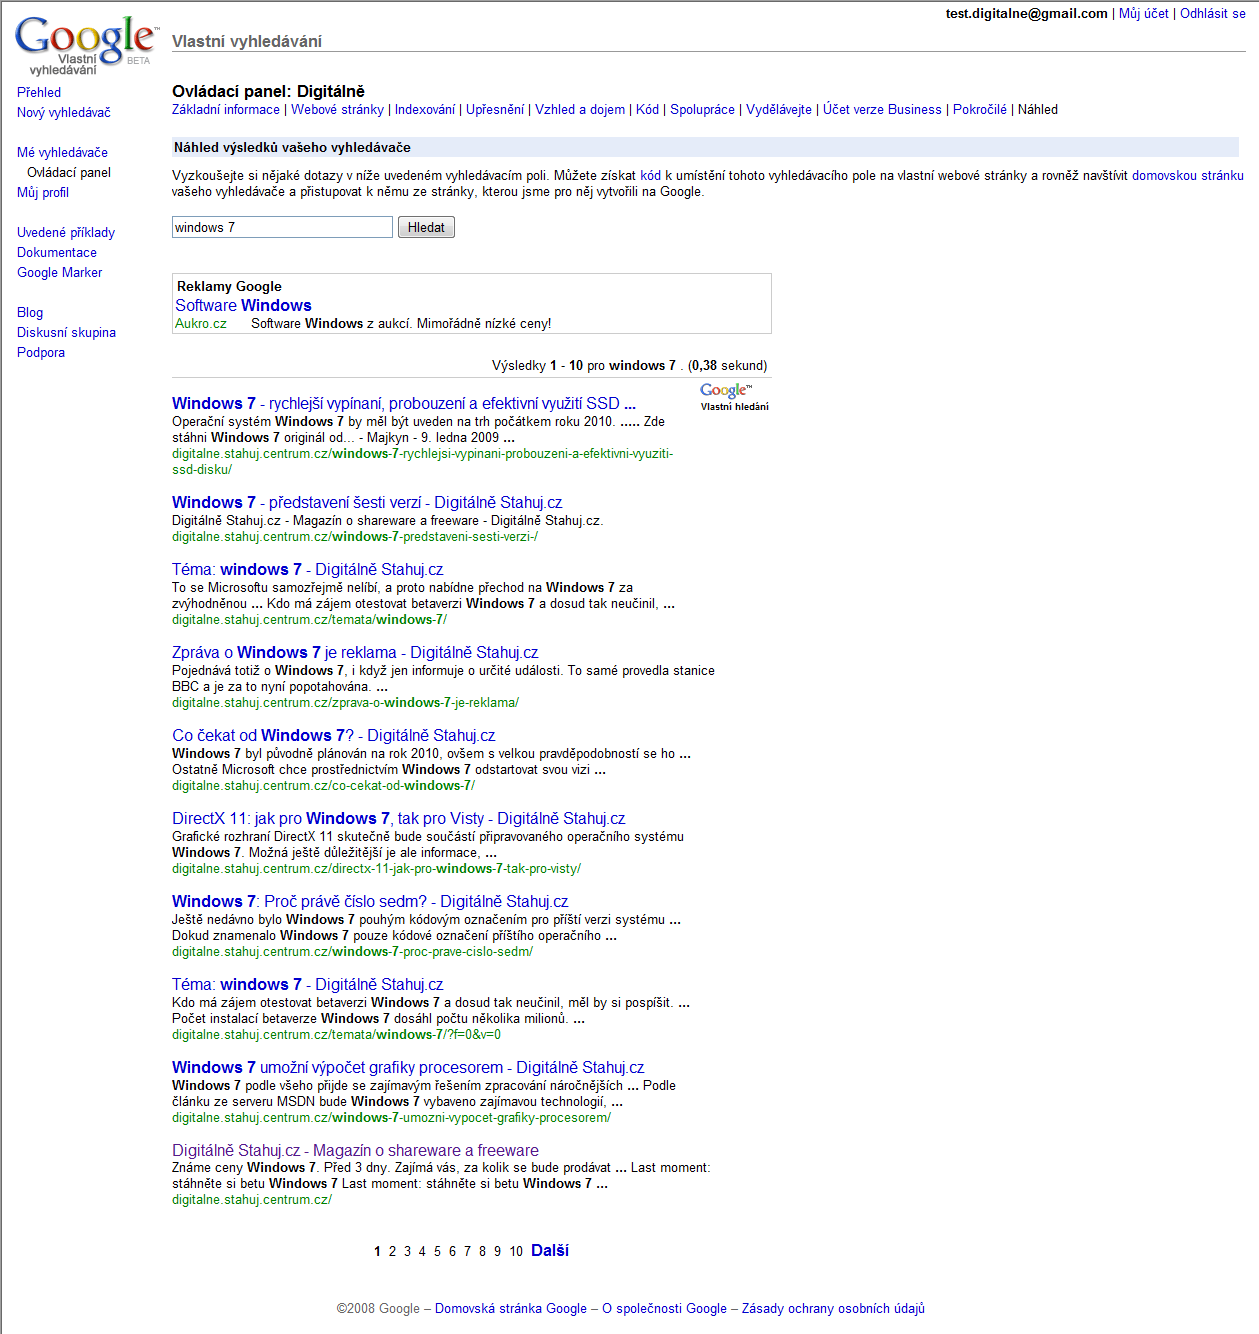Switch to Kód tab
The width and height of the screenshot is (1259, 1334).
pyautogui.click(x=648, y=109)
